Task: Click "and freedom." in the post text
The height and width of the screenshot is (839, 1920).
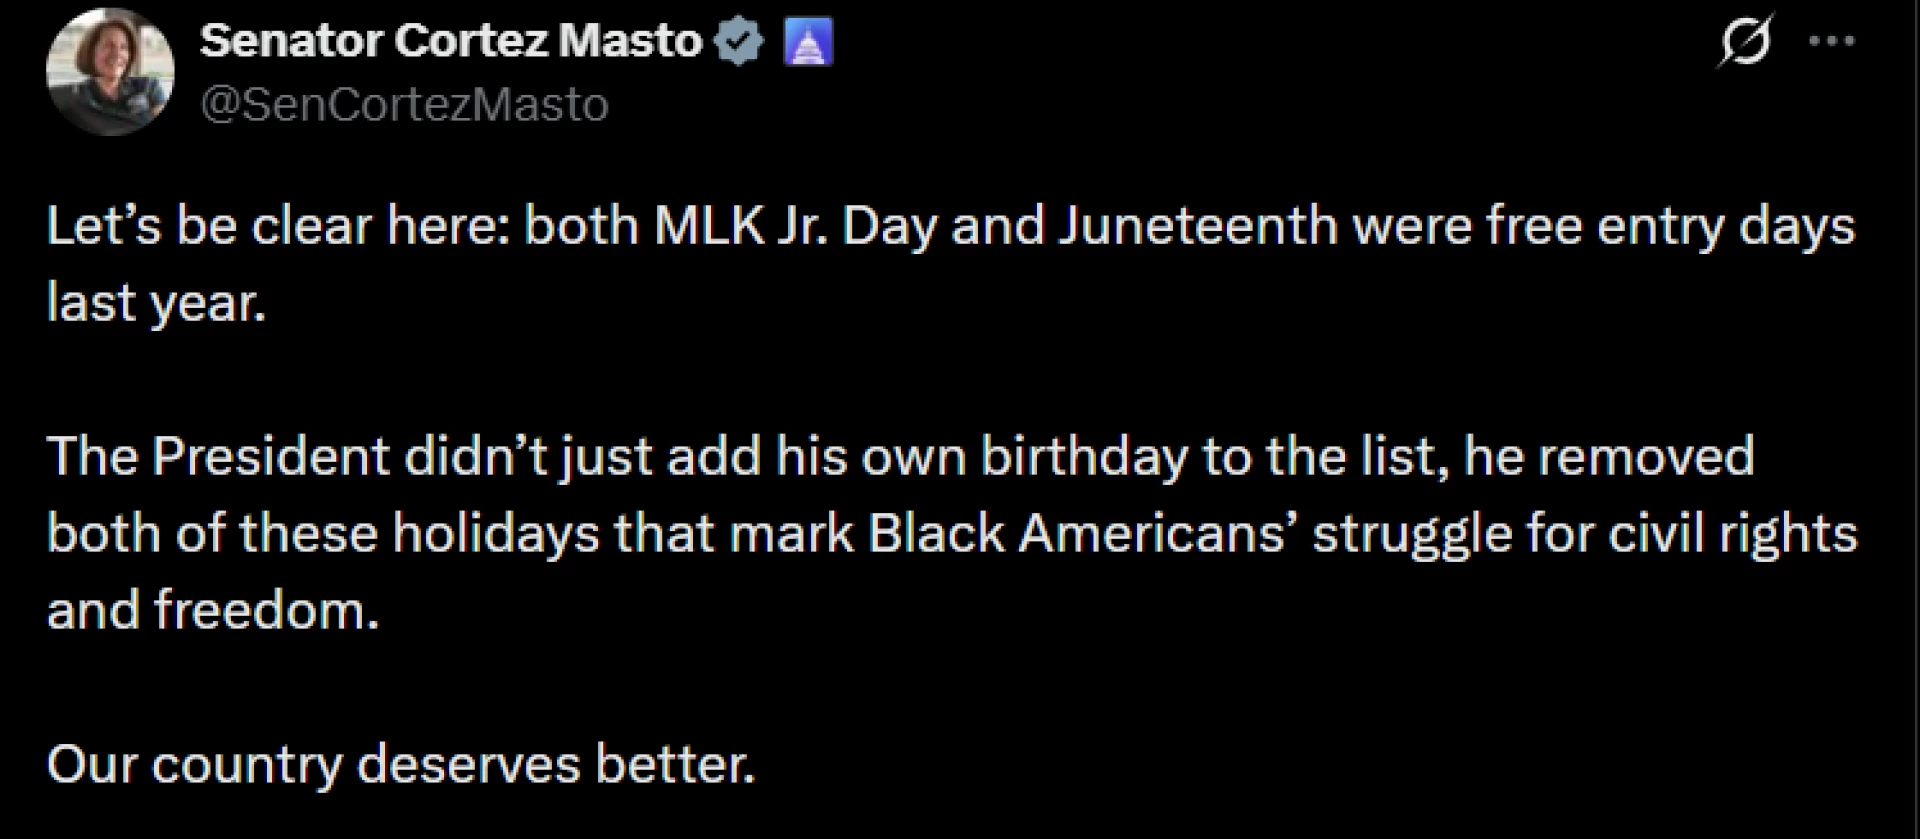Action: click(x=213, y=610)
